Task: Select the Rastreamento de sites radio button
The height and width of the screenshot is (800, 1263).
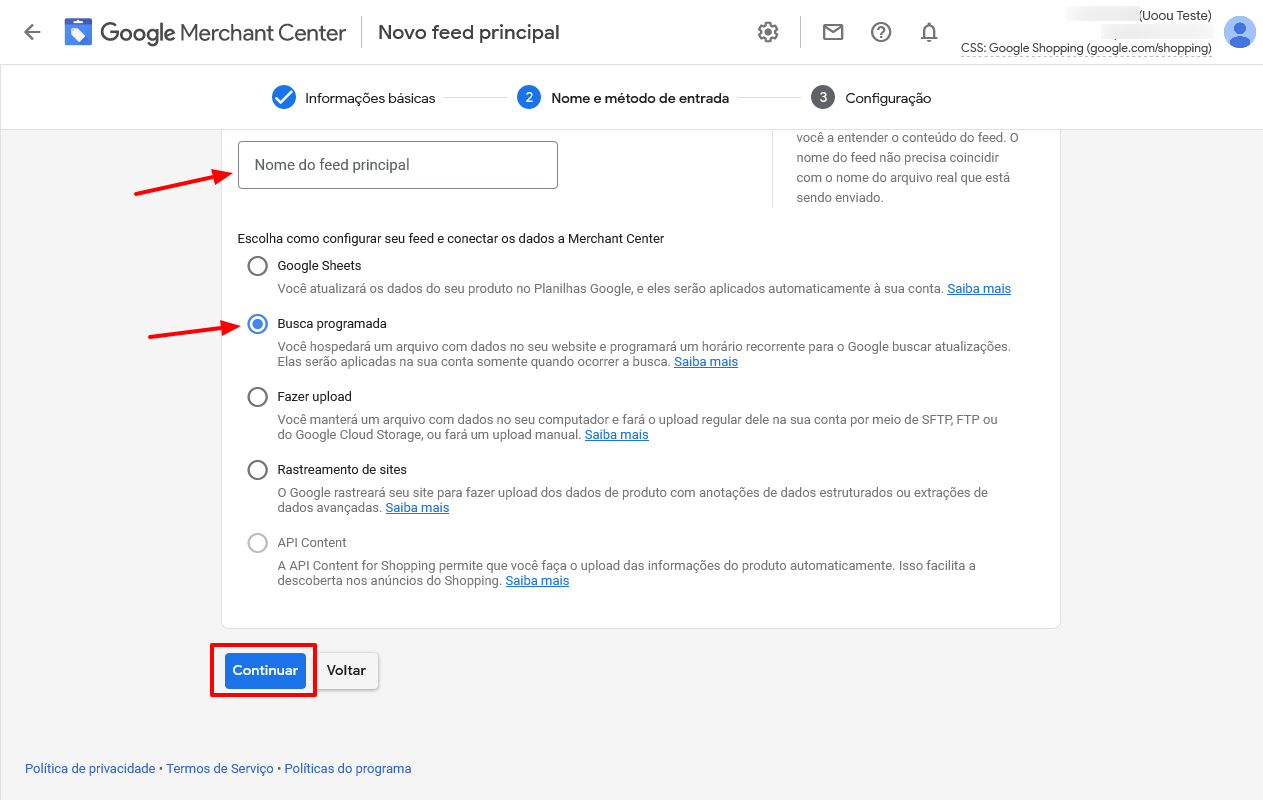Action: point(258,470)
